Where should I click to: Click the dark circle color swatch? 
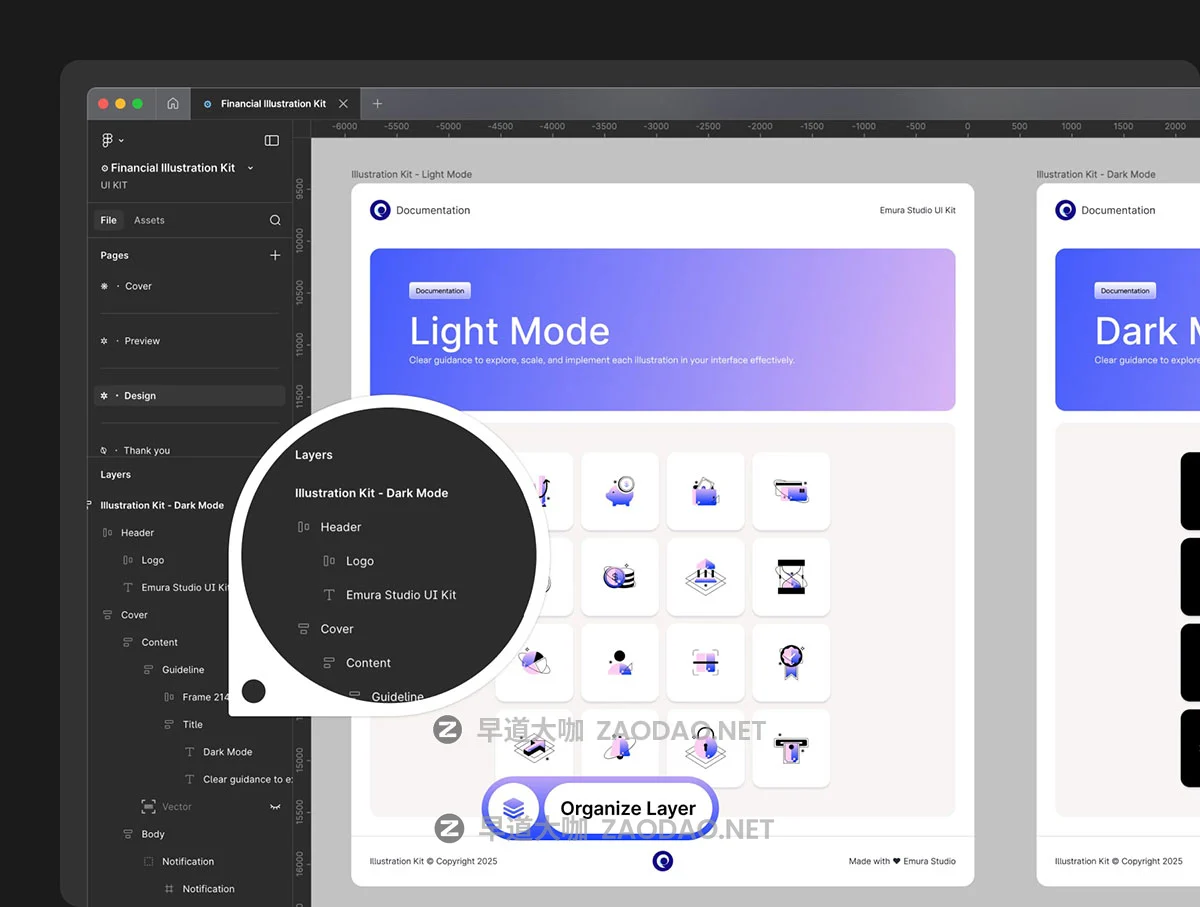click(254, 691)
